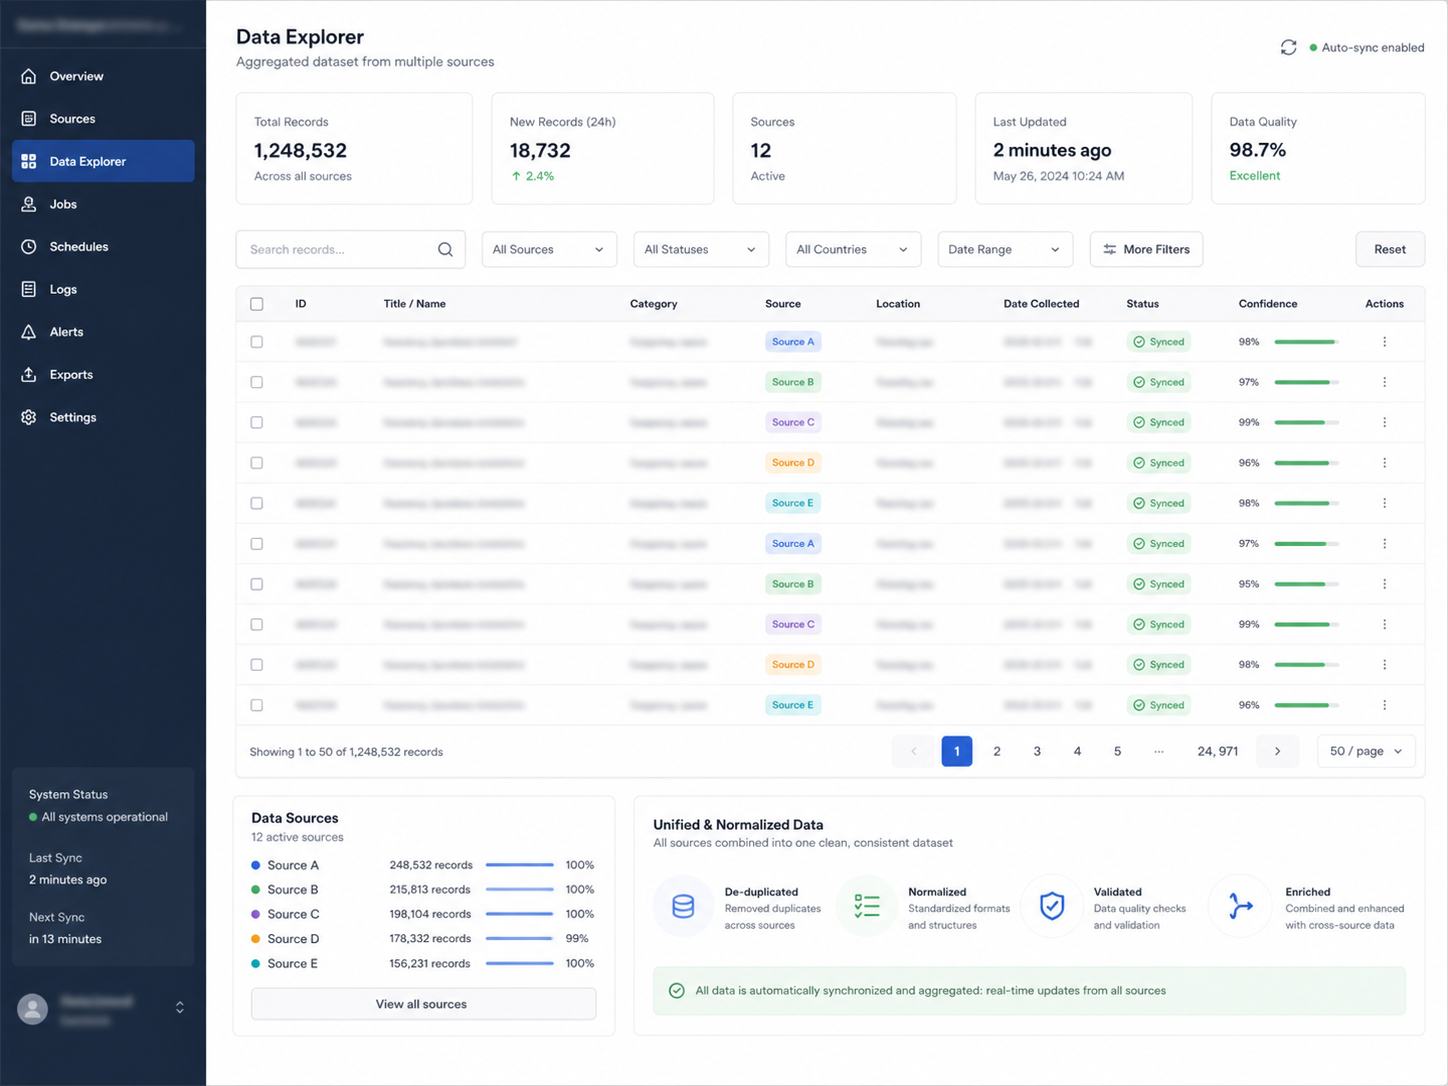
Task: Open the 50 / page size dropdown
Action: [x=1366, y=751]
